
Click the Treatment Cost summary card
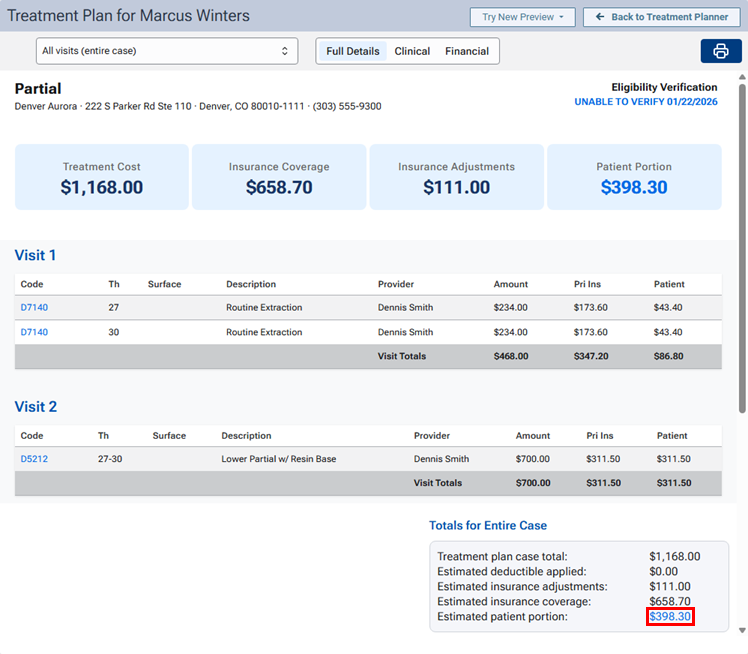(102, 177)
